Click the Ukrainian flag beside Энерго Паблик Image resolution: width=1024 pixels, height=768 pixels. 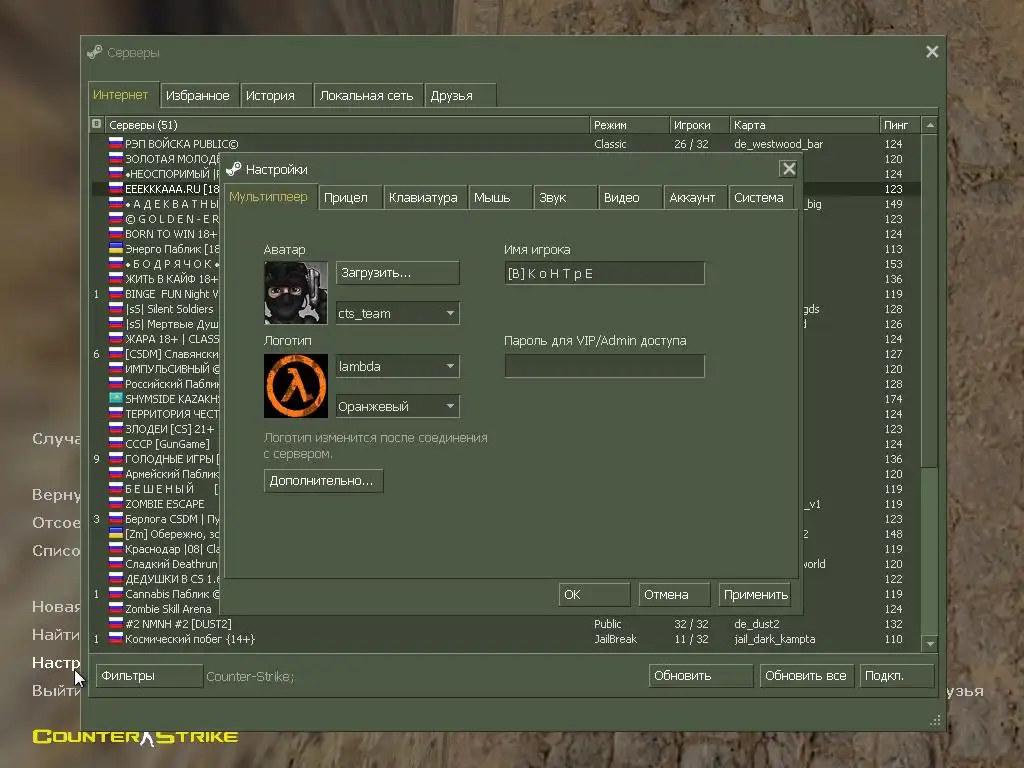116,248
